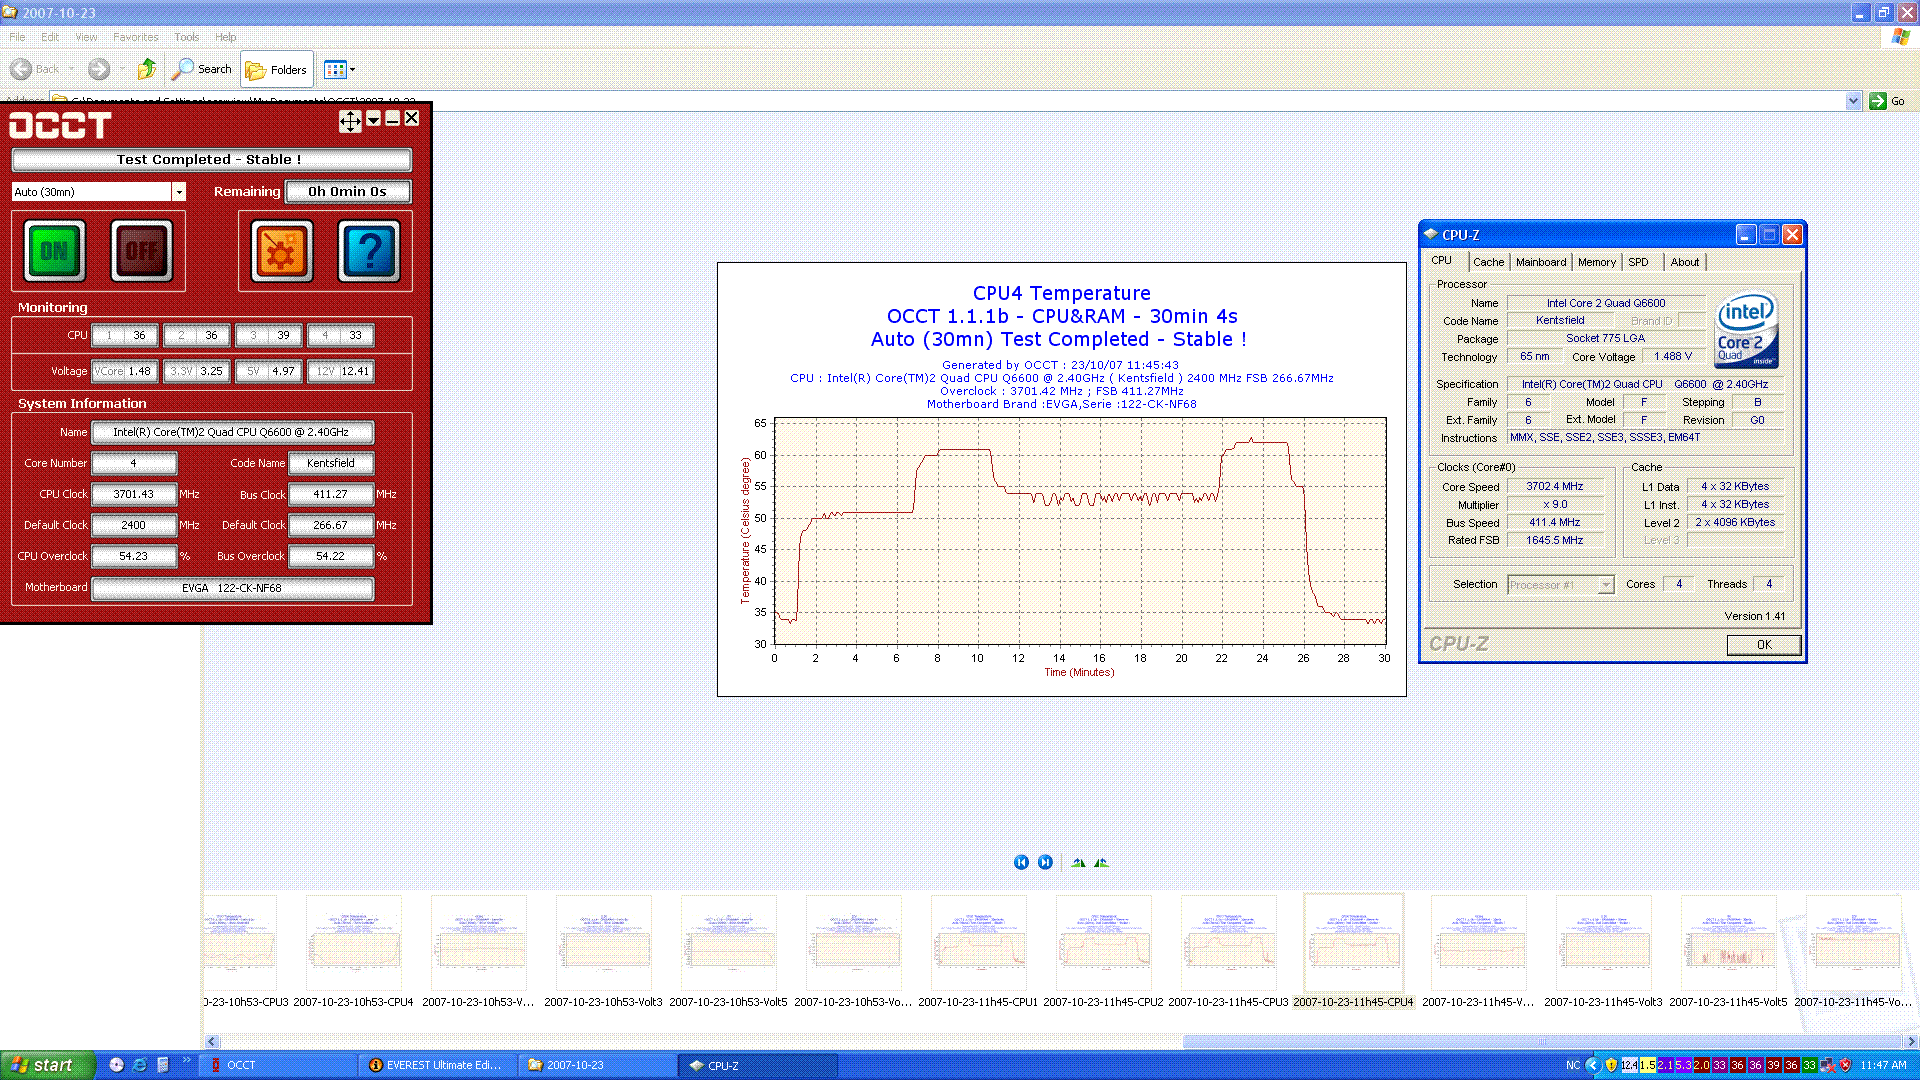This screenshot has width=1920, height=1080.
Task: Switch to CPU-Z via the taskbar
Action: [757, 1065]
